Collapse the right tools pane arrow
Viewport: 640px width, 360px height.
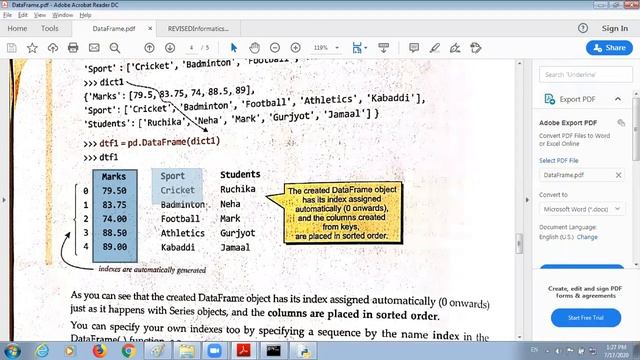527,200
